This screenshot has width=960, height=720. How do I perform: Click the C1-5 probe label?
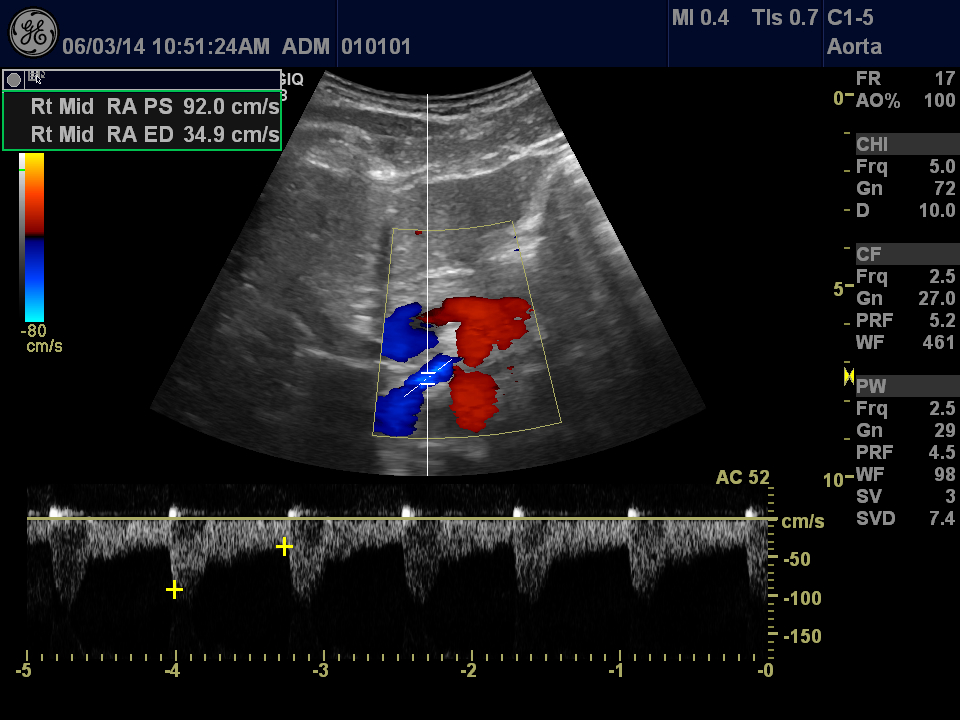click(851, 18)
